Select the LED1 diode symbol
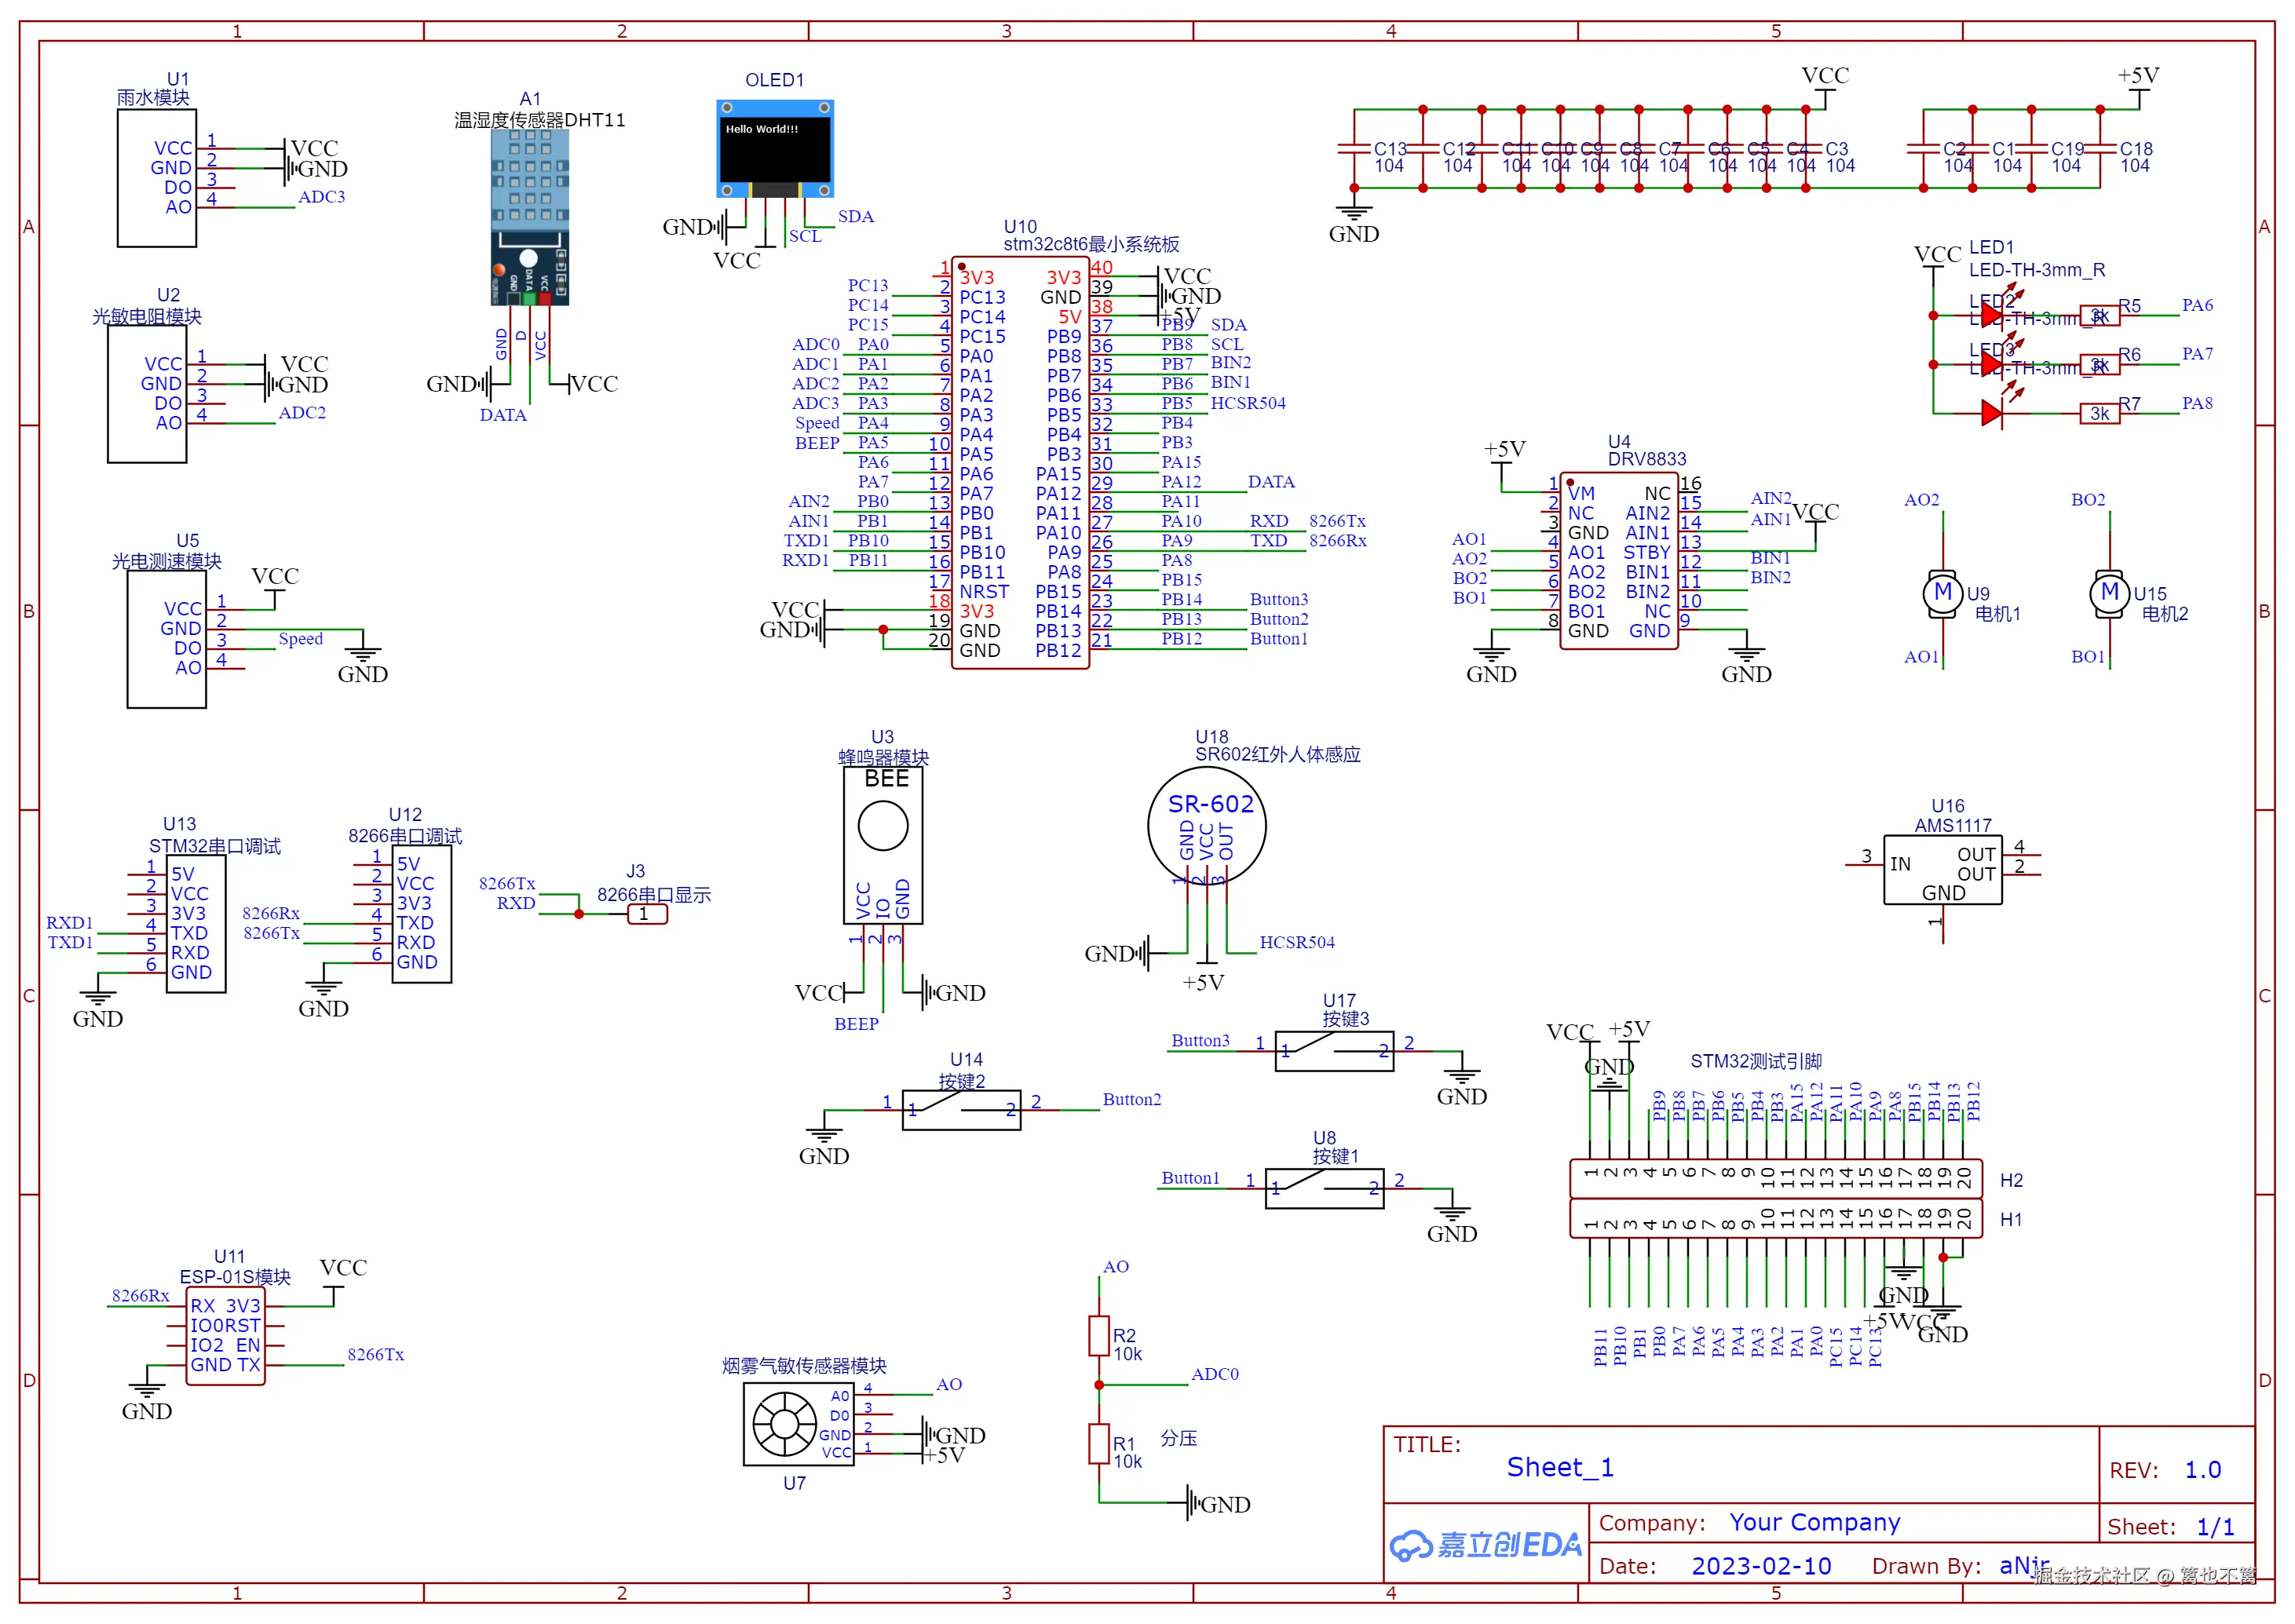Image resolution: width=2295 pixels, height=1624 pixels. [1990, 315]
